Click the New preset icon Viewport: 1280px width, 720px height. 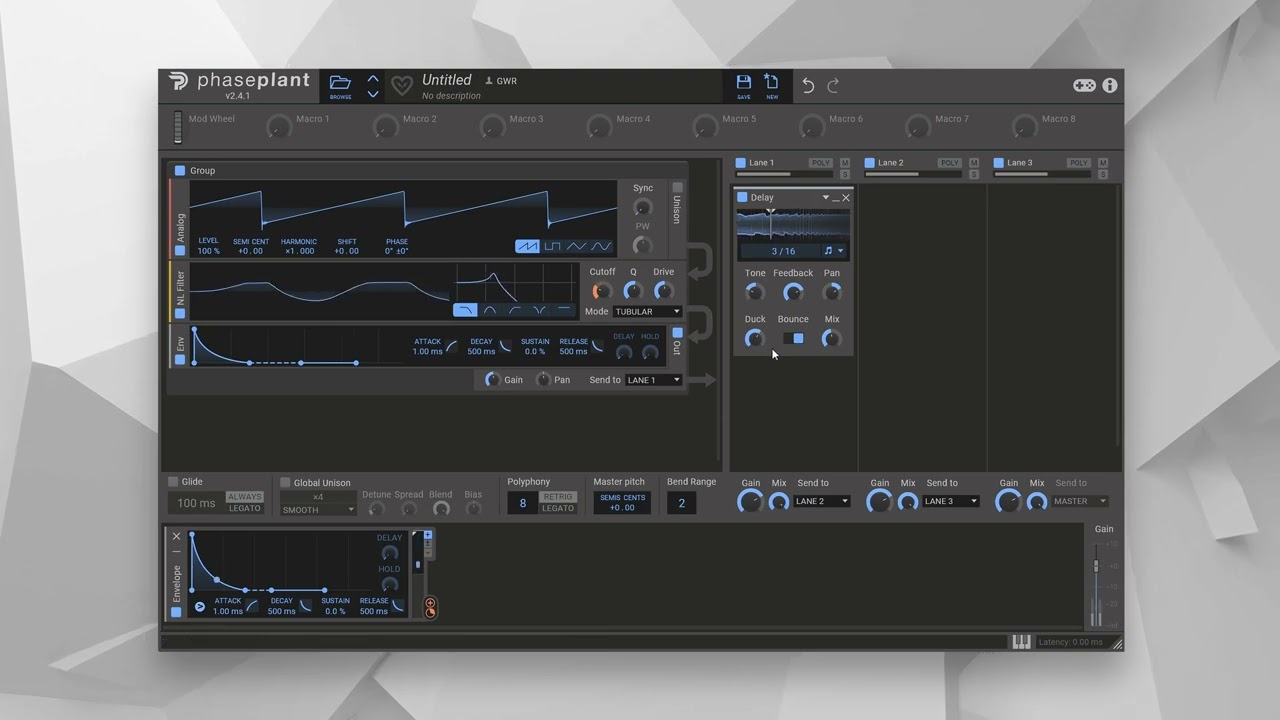(x=772, y=82)
